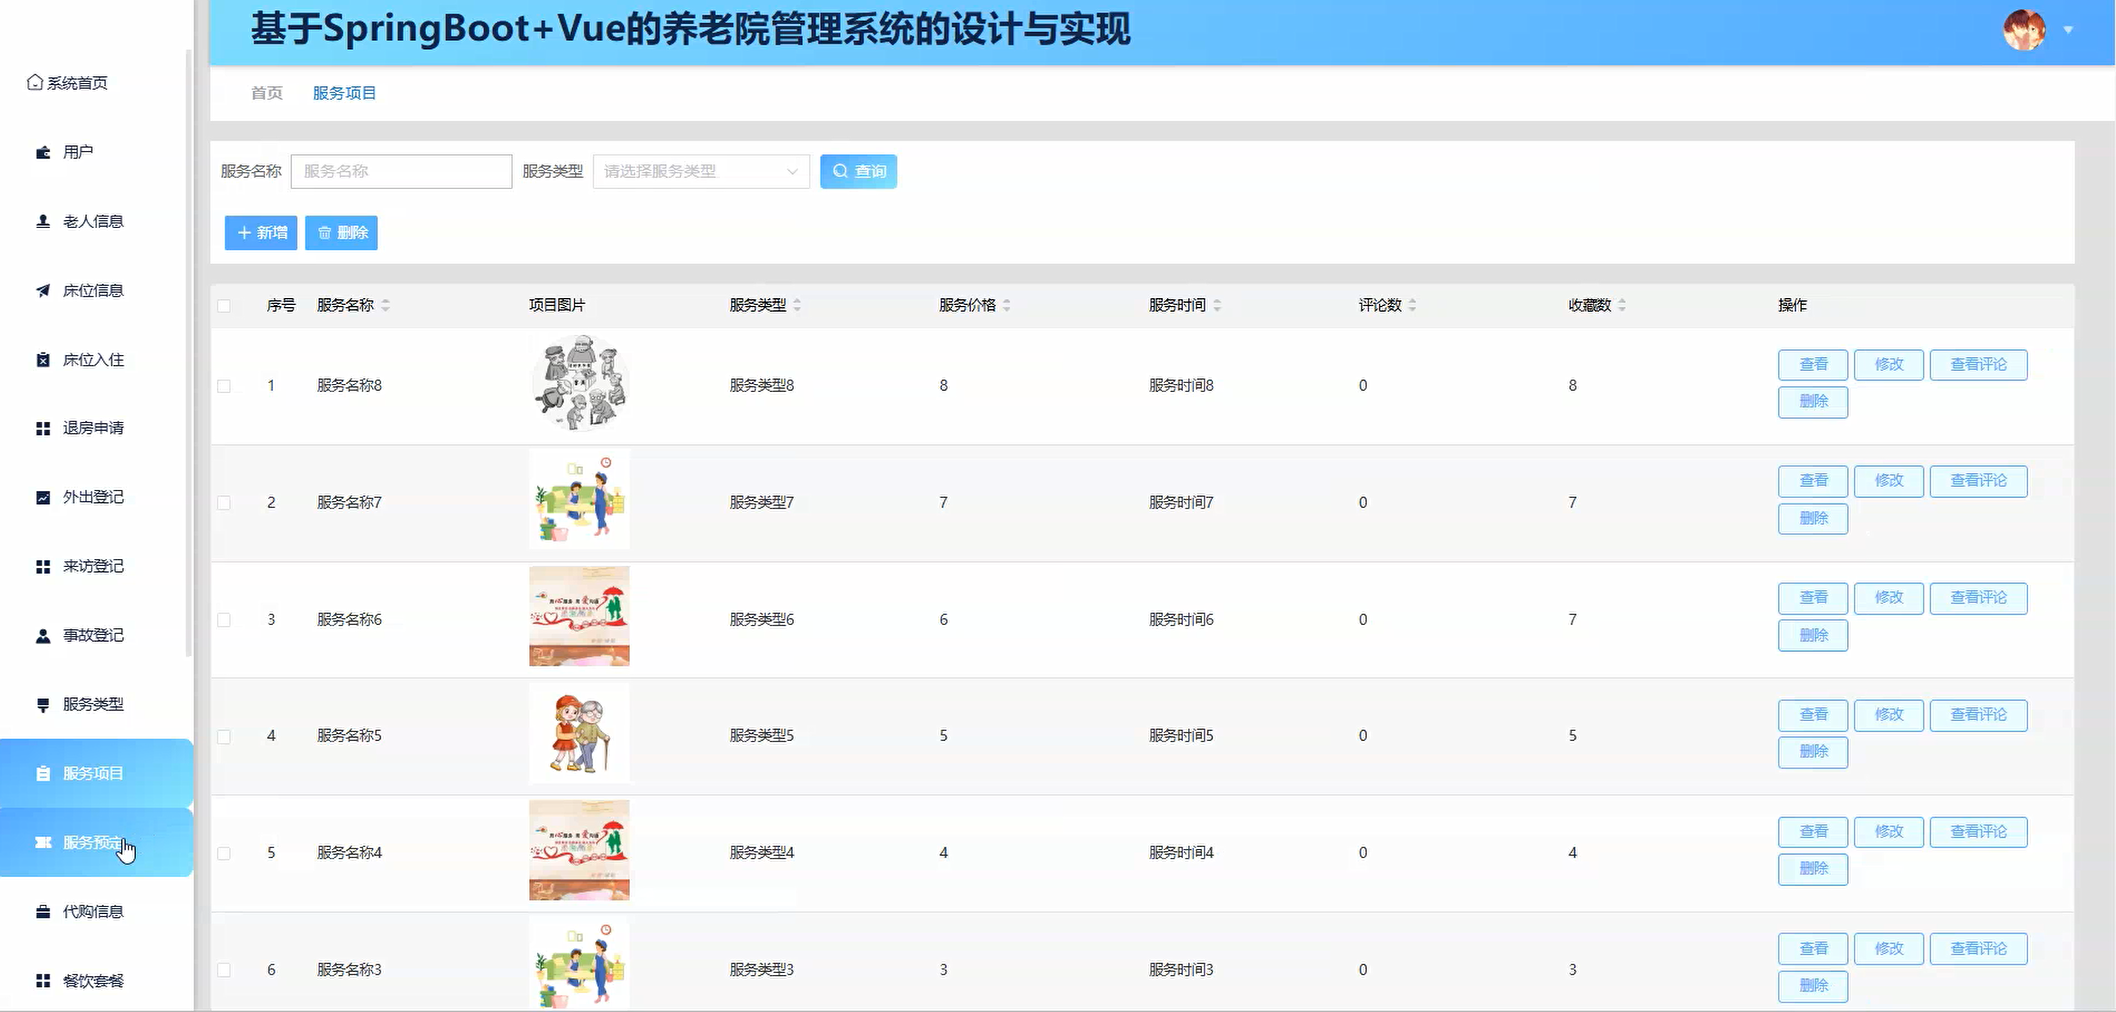
Task: Click the project image for 服务名称5
Action: (579, 733)
